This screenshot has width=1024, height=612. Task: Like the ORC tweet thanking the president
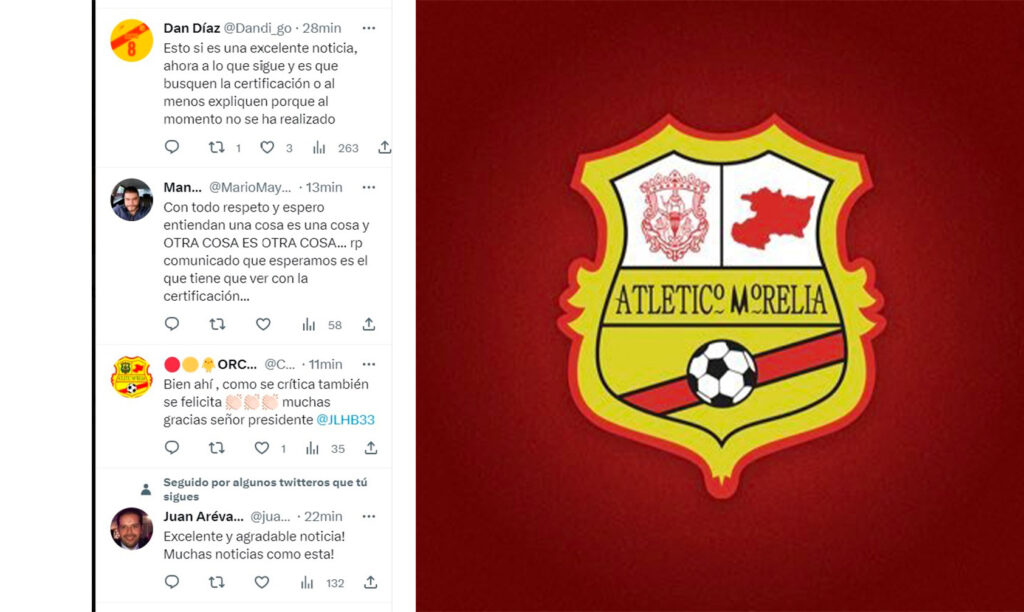coord(262,448)
